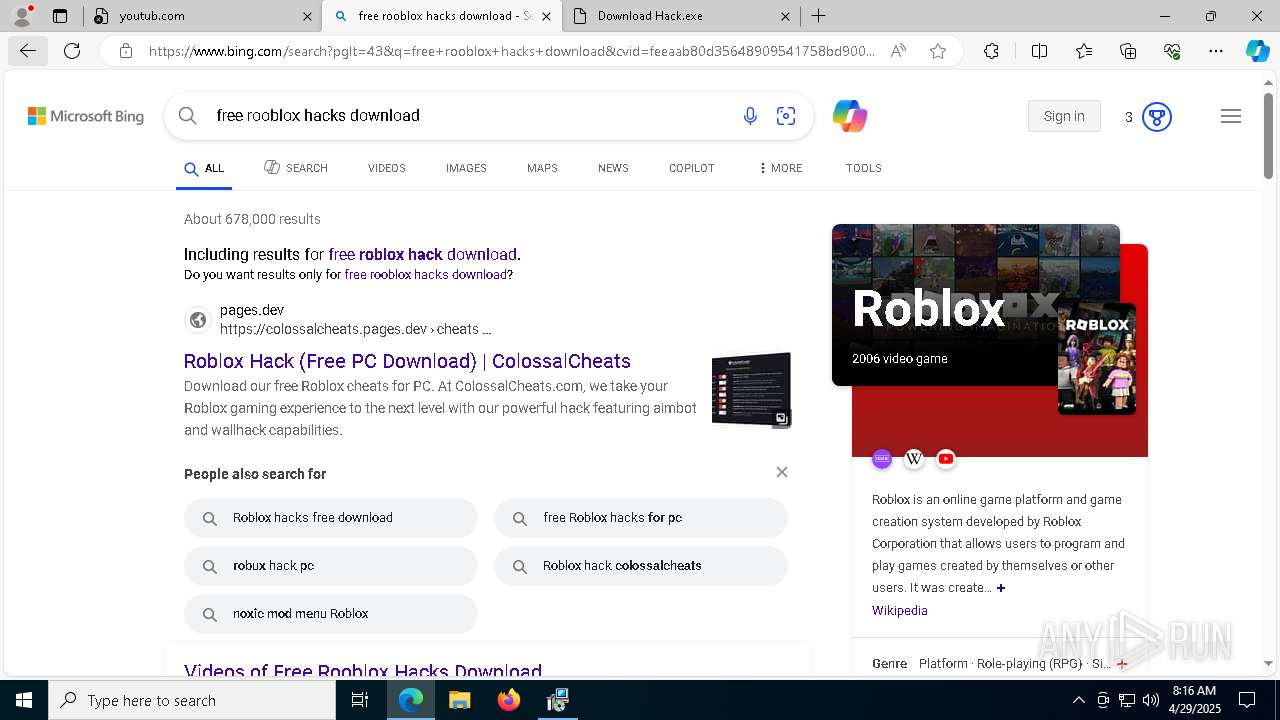Select 'Roblox hack colossalcheats' suggestion

point(640,566)
